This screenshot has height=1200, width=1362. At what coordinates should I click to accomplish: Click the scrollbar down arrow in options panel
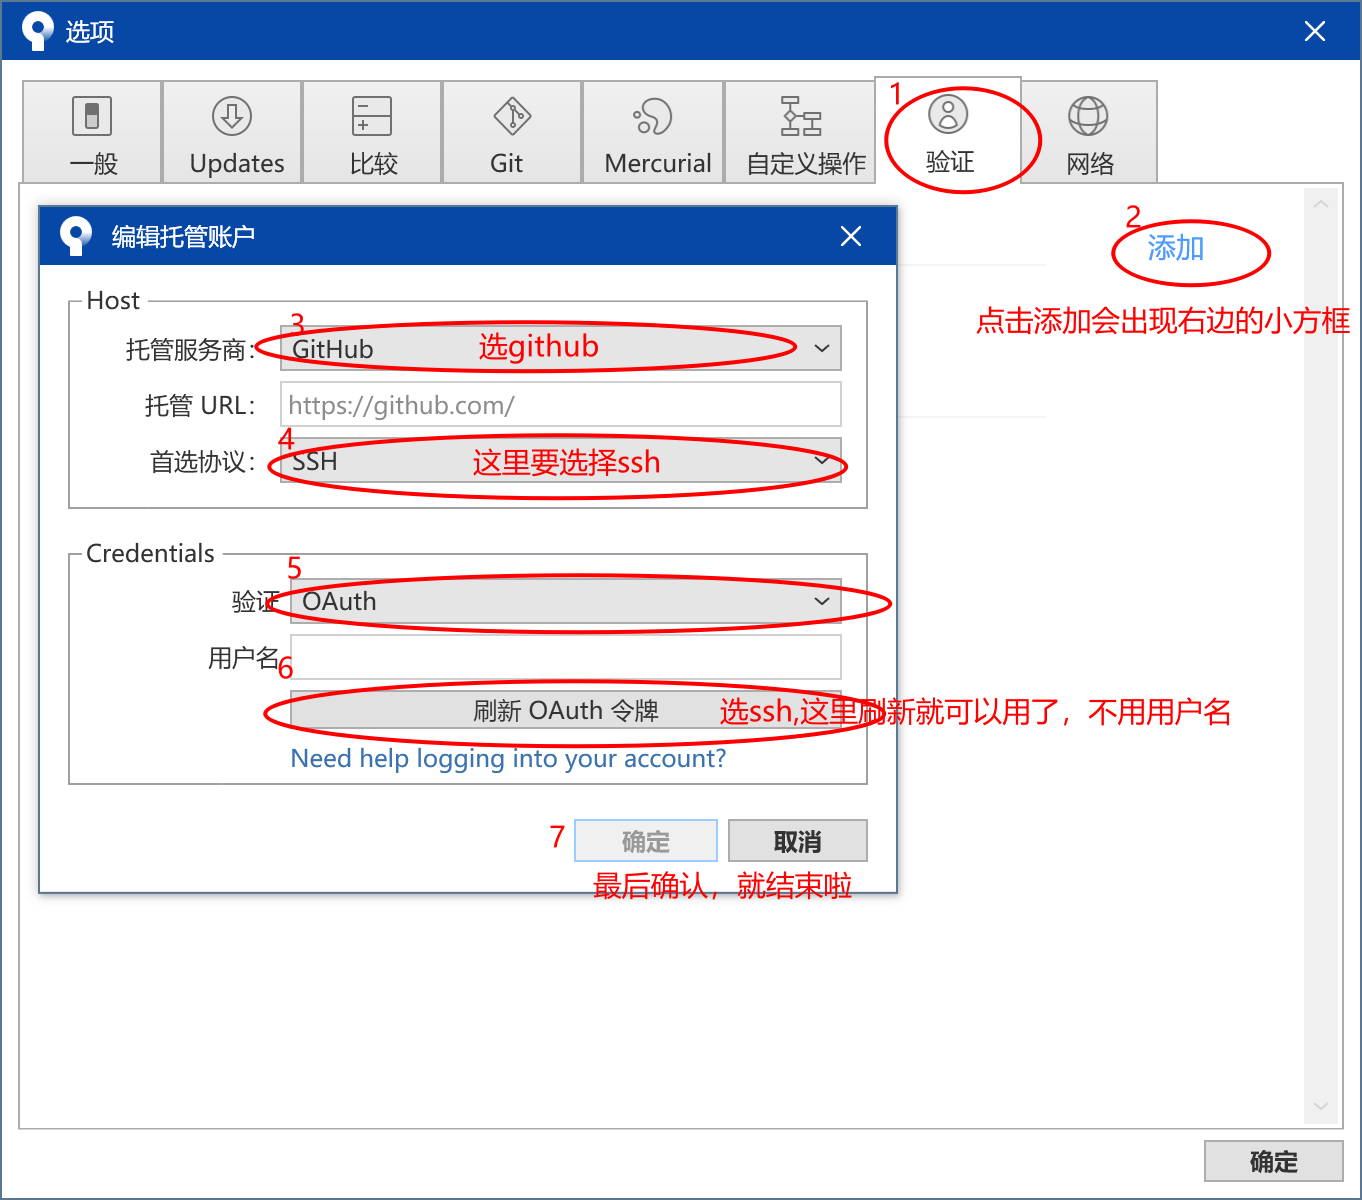[x=1321, y=1106]
